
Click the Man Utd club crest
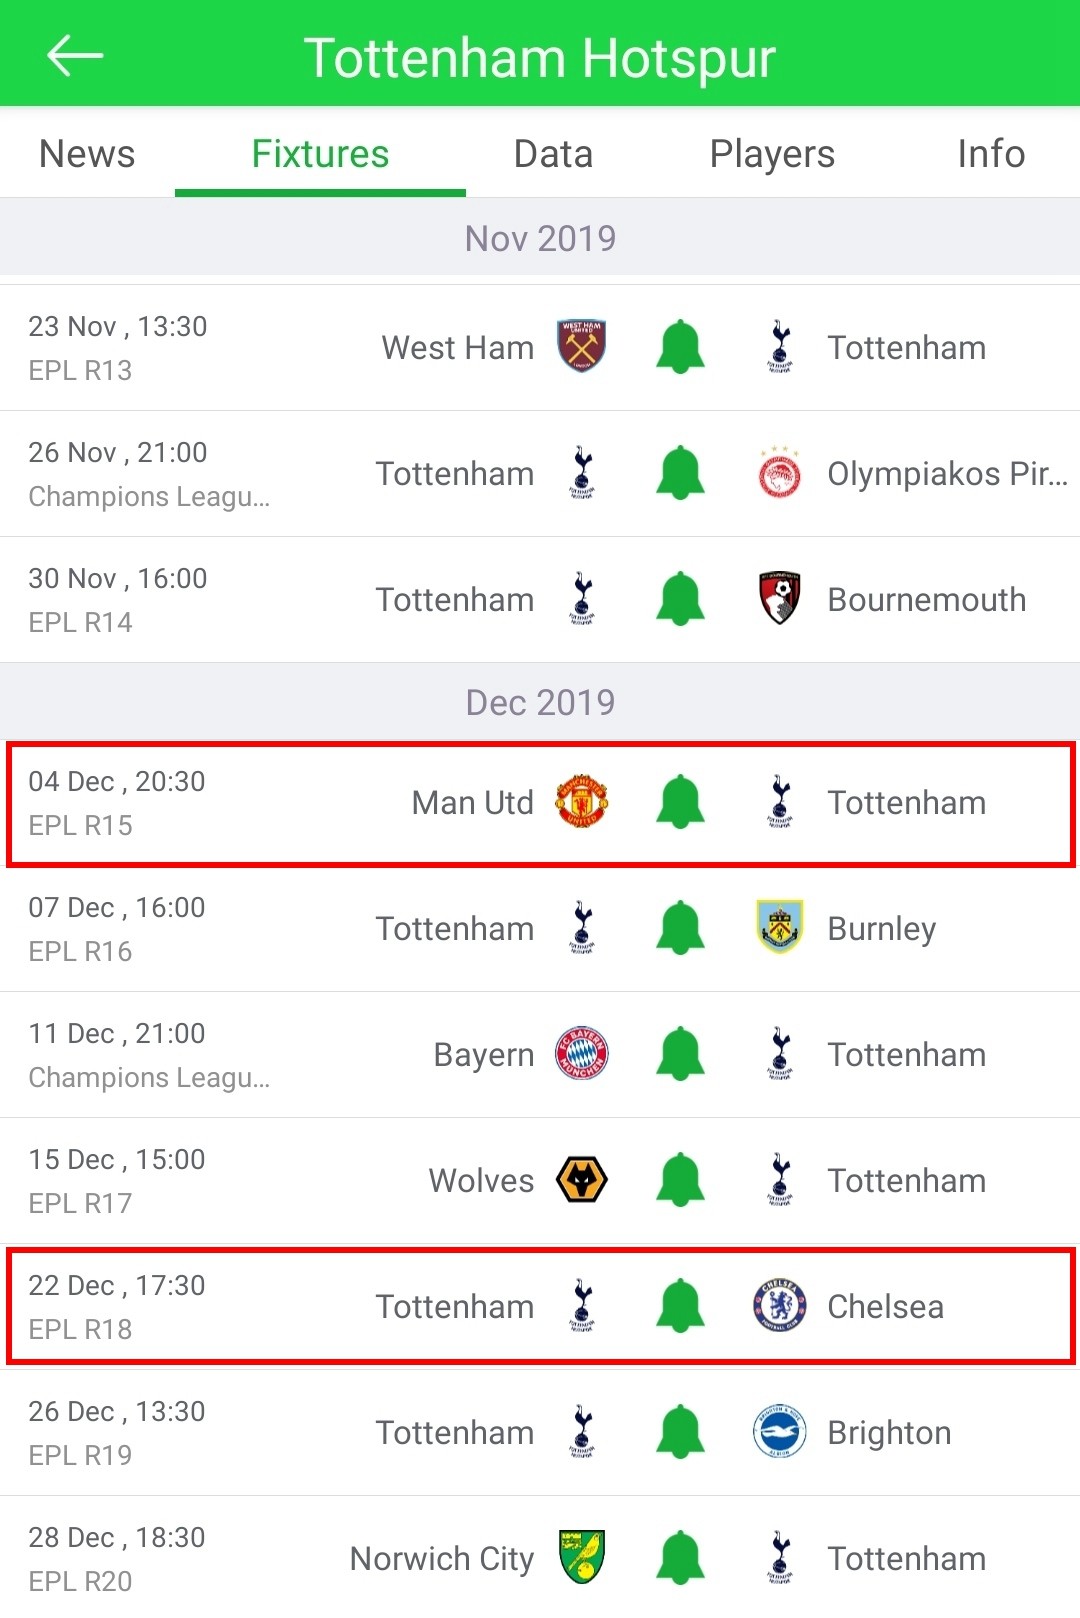[x=581, y=802]
